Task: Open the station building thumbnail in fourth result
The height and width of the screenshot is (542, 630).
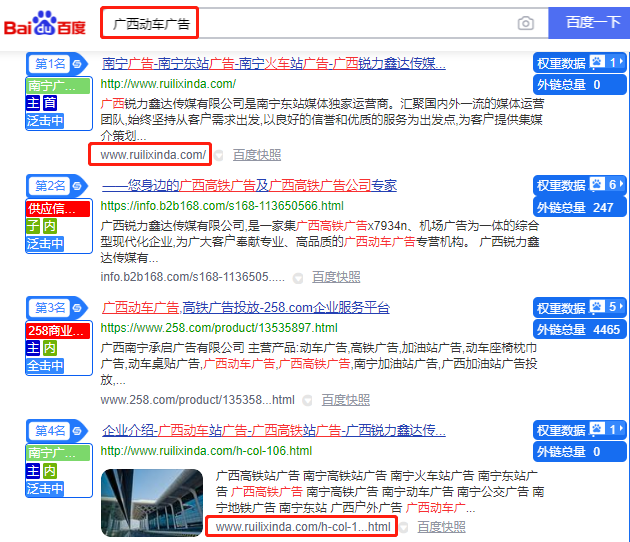Action: (152, 503)
